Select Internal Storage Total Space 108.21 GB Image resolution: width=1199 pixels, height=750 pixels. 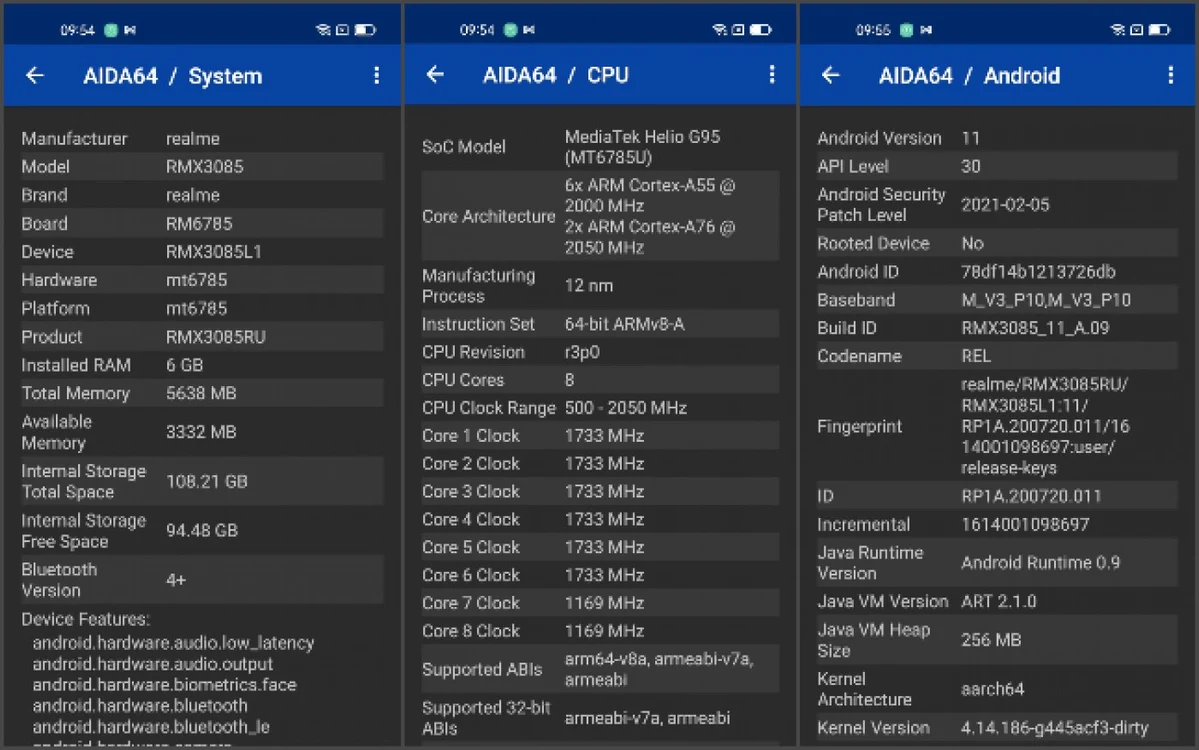pos(206,482)
